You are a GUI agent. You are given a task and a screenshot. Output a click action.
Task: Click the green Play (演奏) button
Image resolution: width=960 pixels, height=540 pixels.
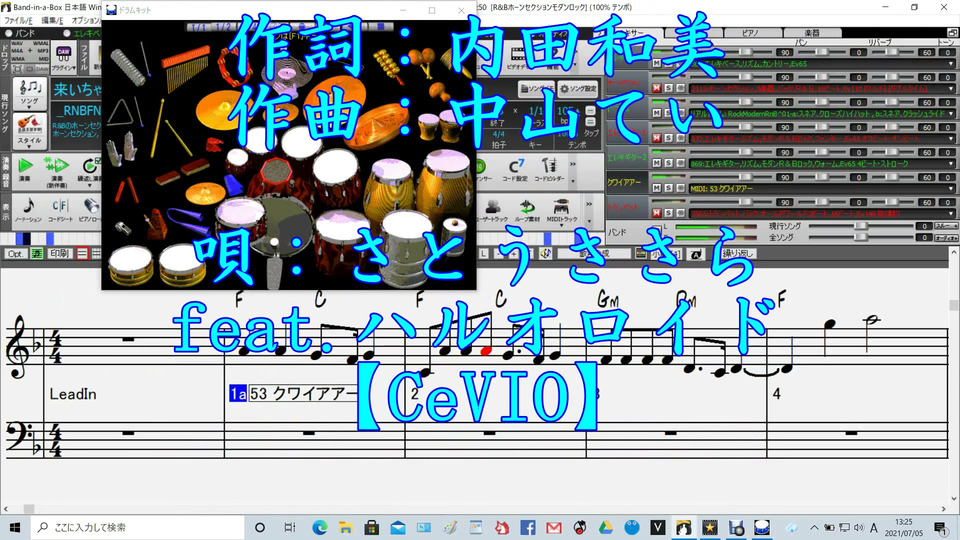[x=25, y=170]
